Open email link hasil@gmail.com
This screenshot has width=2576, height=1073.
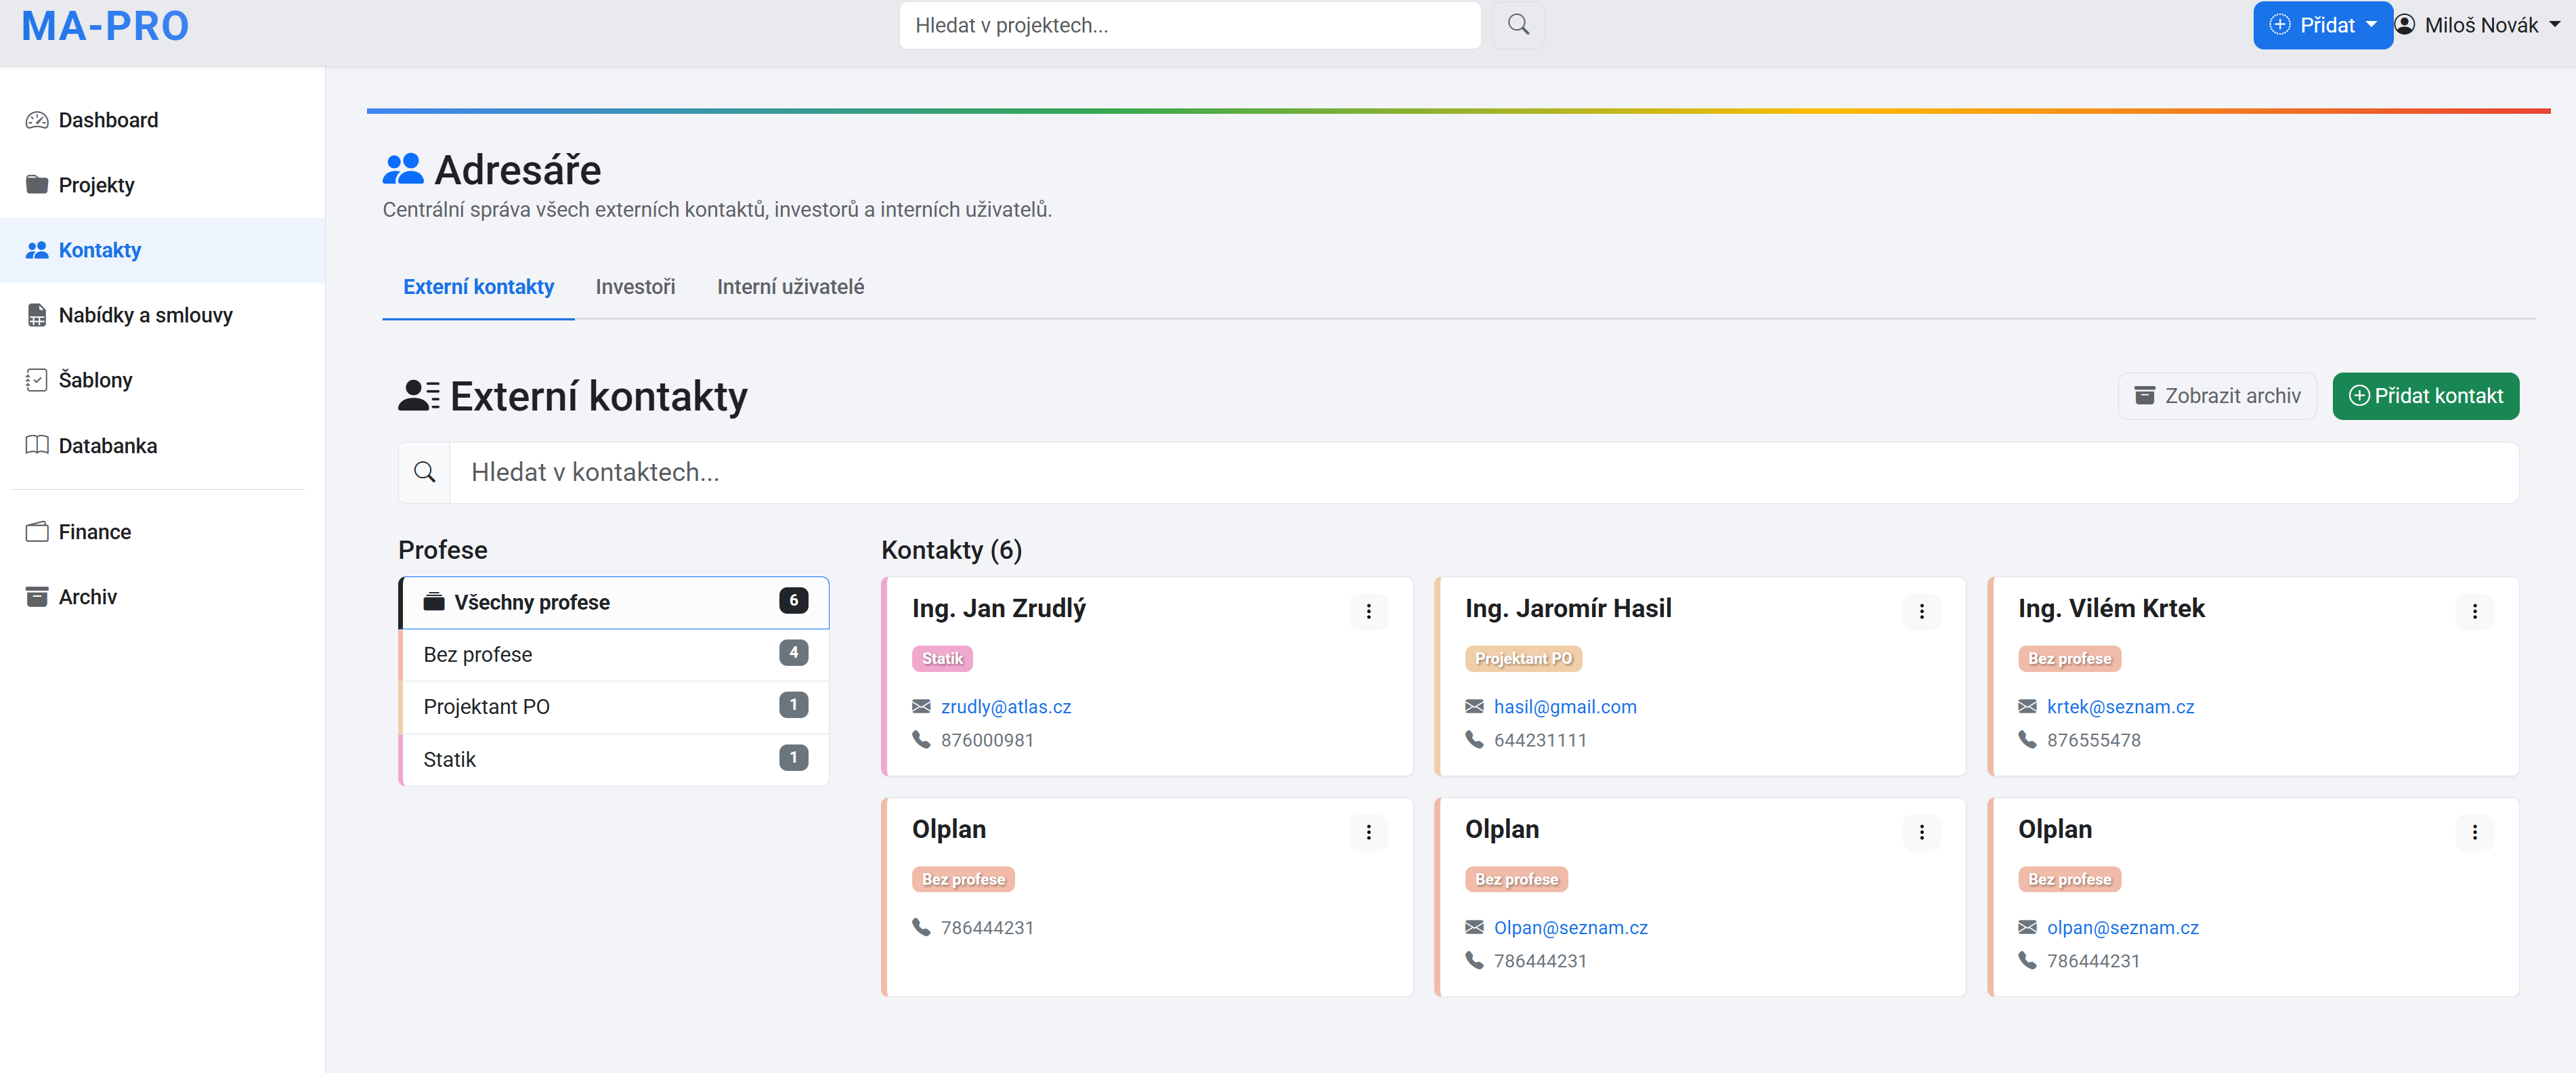[1564, 707]
